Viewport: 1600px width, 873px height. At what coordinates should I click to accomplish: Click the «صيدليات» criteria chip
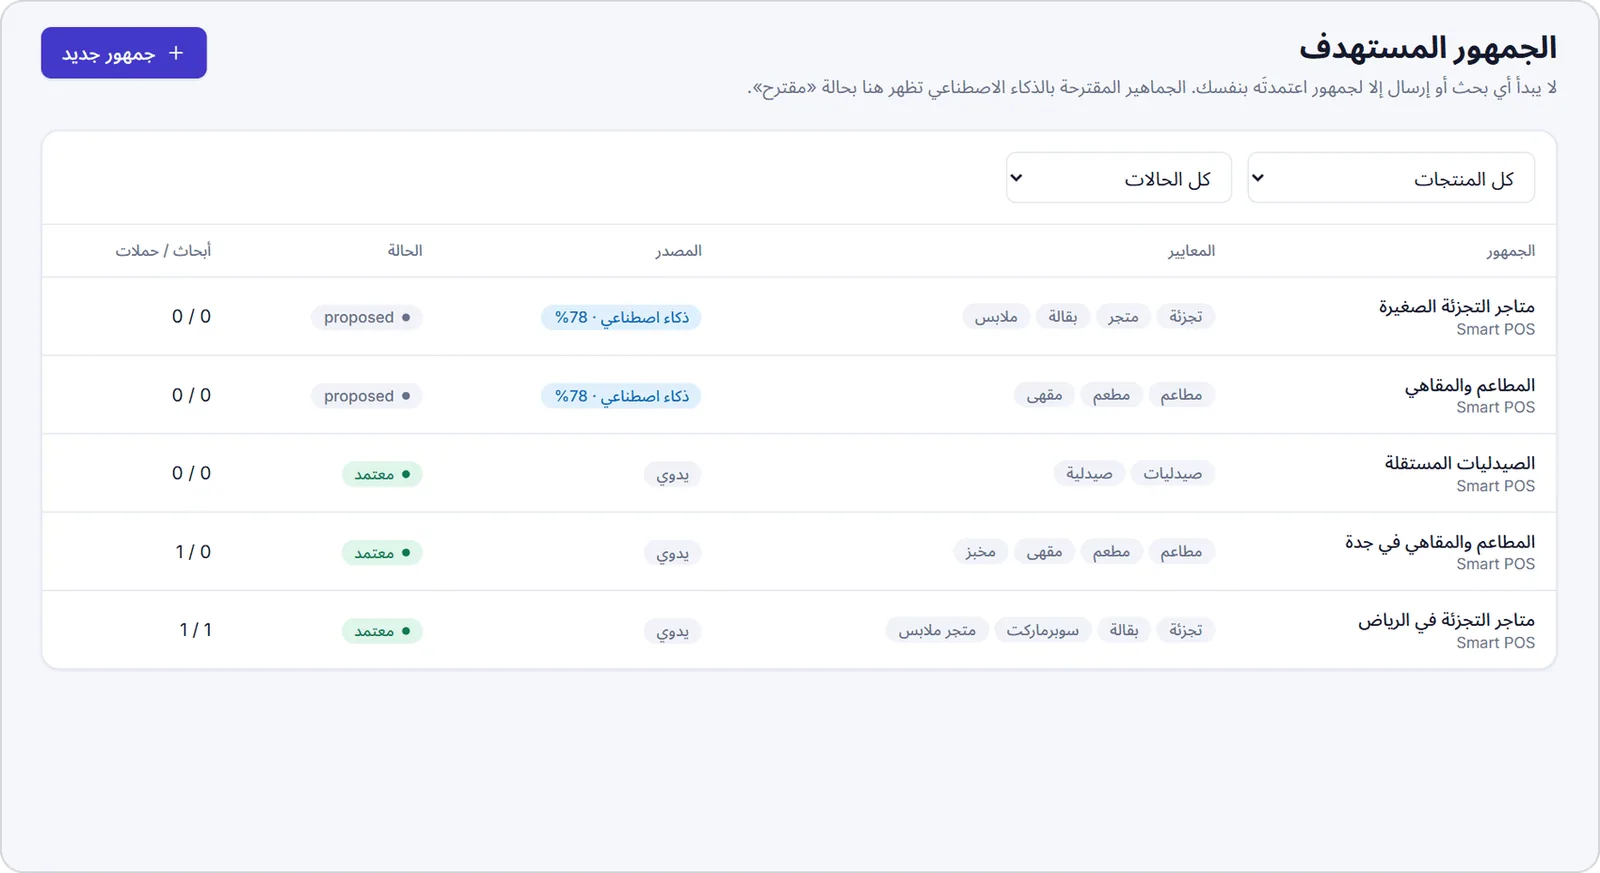coord(1173,474)
